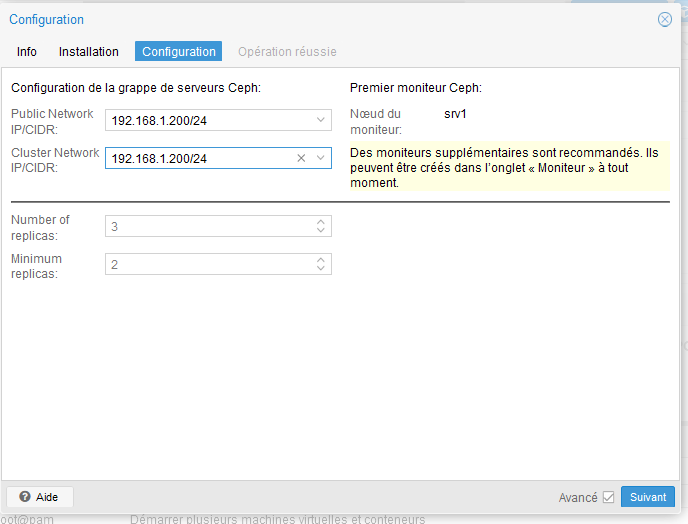Clear the Cluster Network field value
The height and width of the screenshot is (524, 688).
[301, 158]
